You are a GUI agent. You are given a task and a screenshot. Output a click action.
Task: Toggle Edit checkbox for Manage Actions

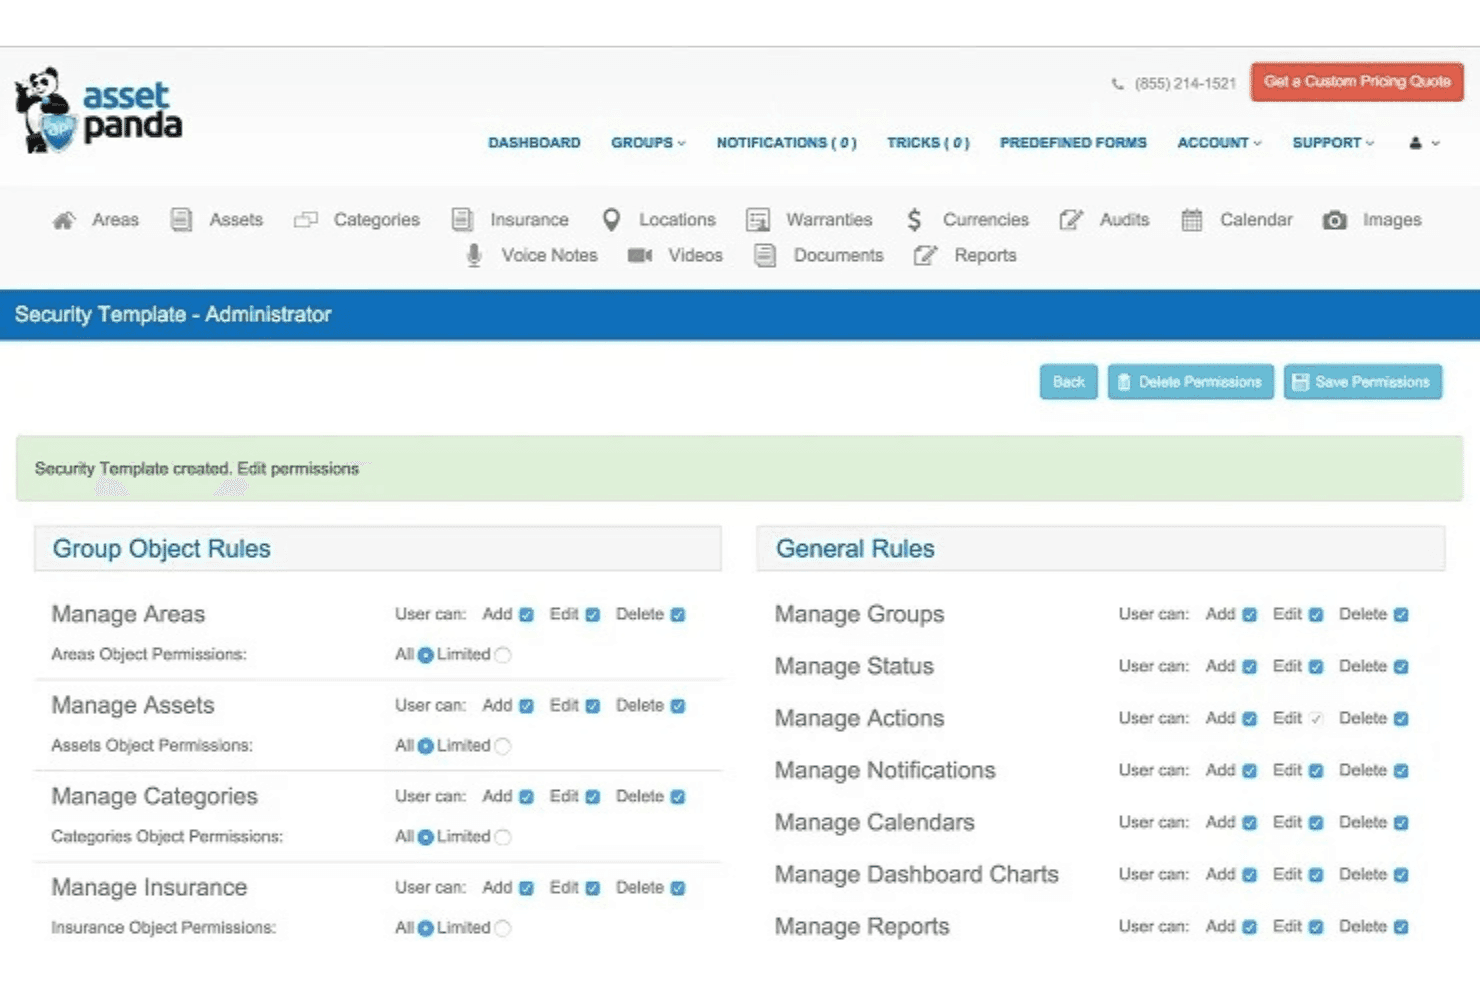tap(1316, 719)
